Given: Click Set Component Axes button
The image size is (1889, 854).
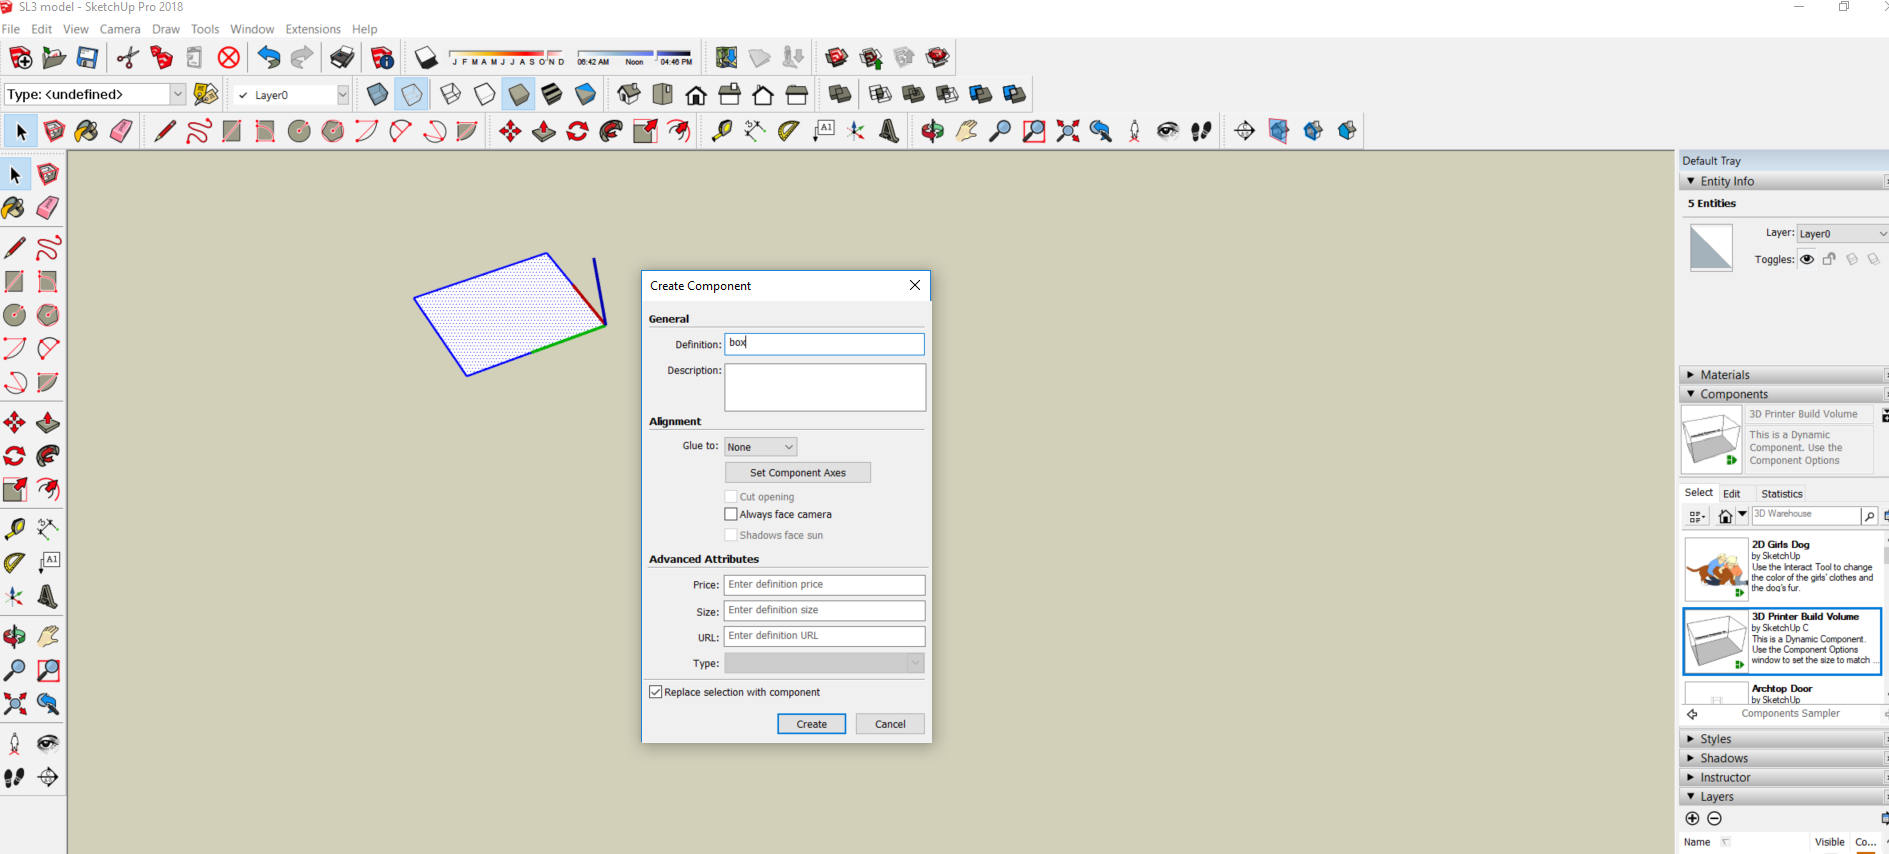Looking at the screenshot, I should point(798,473).
